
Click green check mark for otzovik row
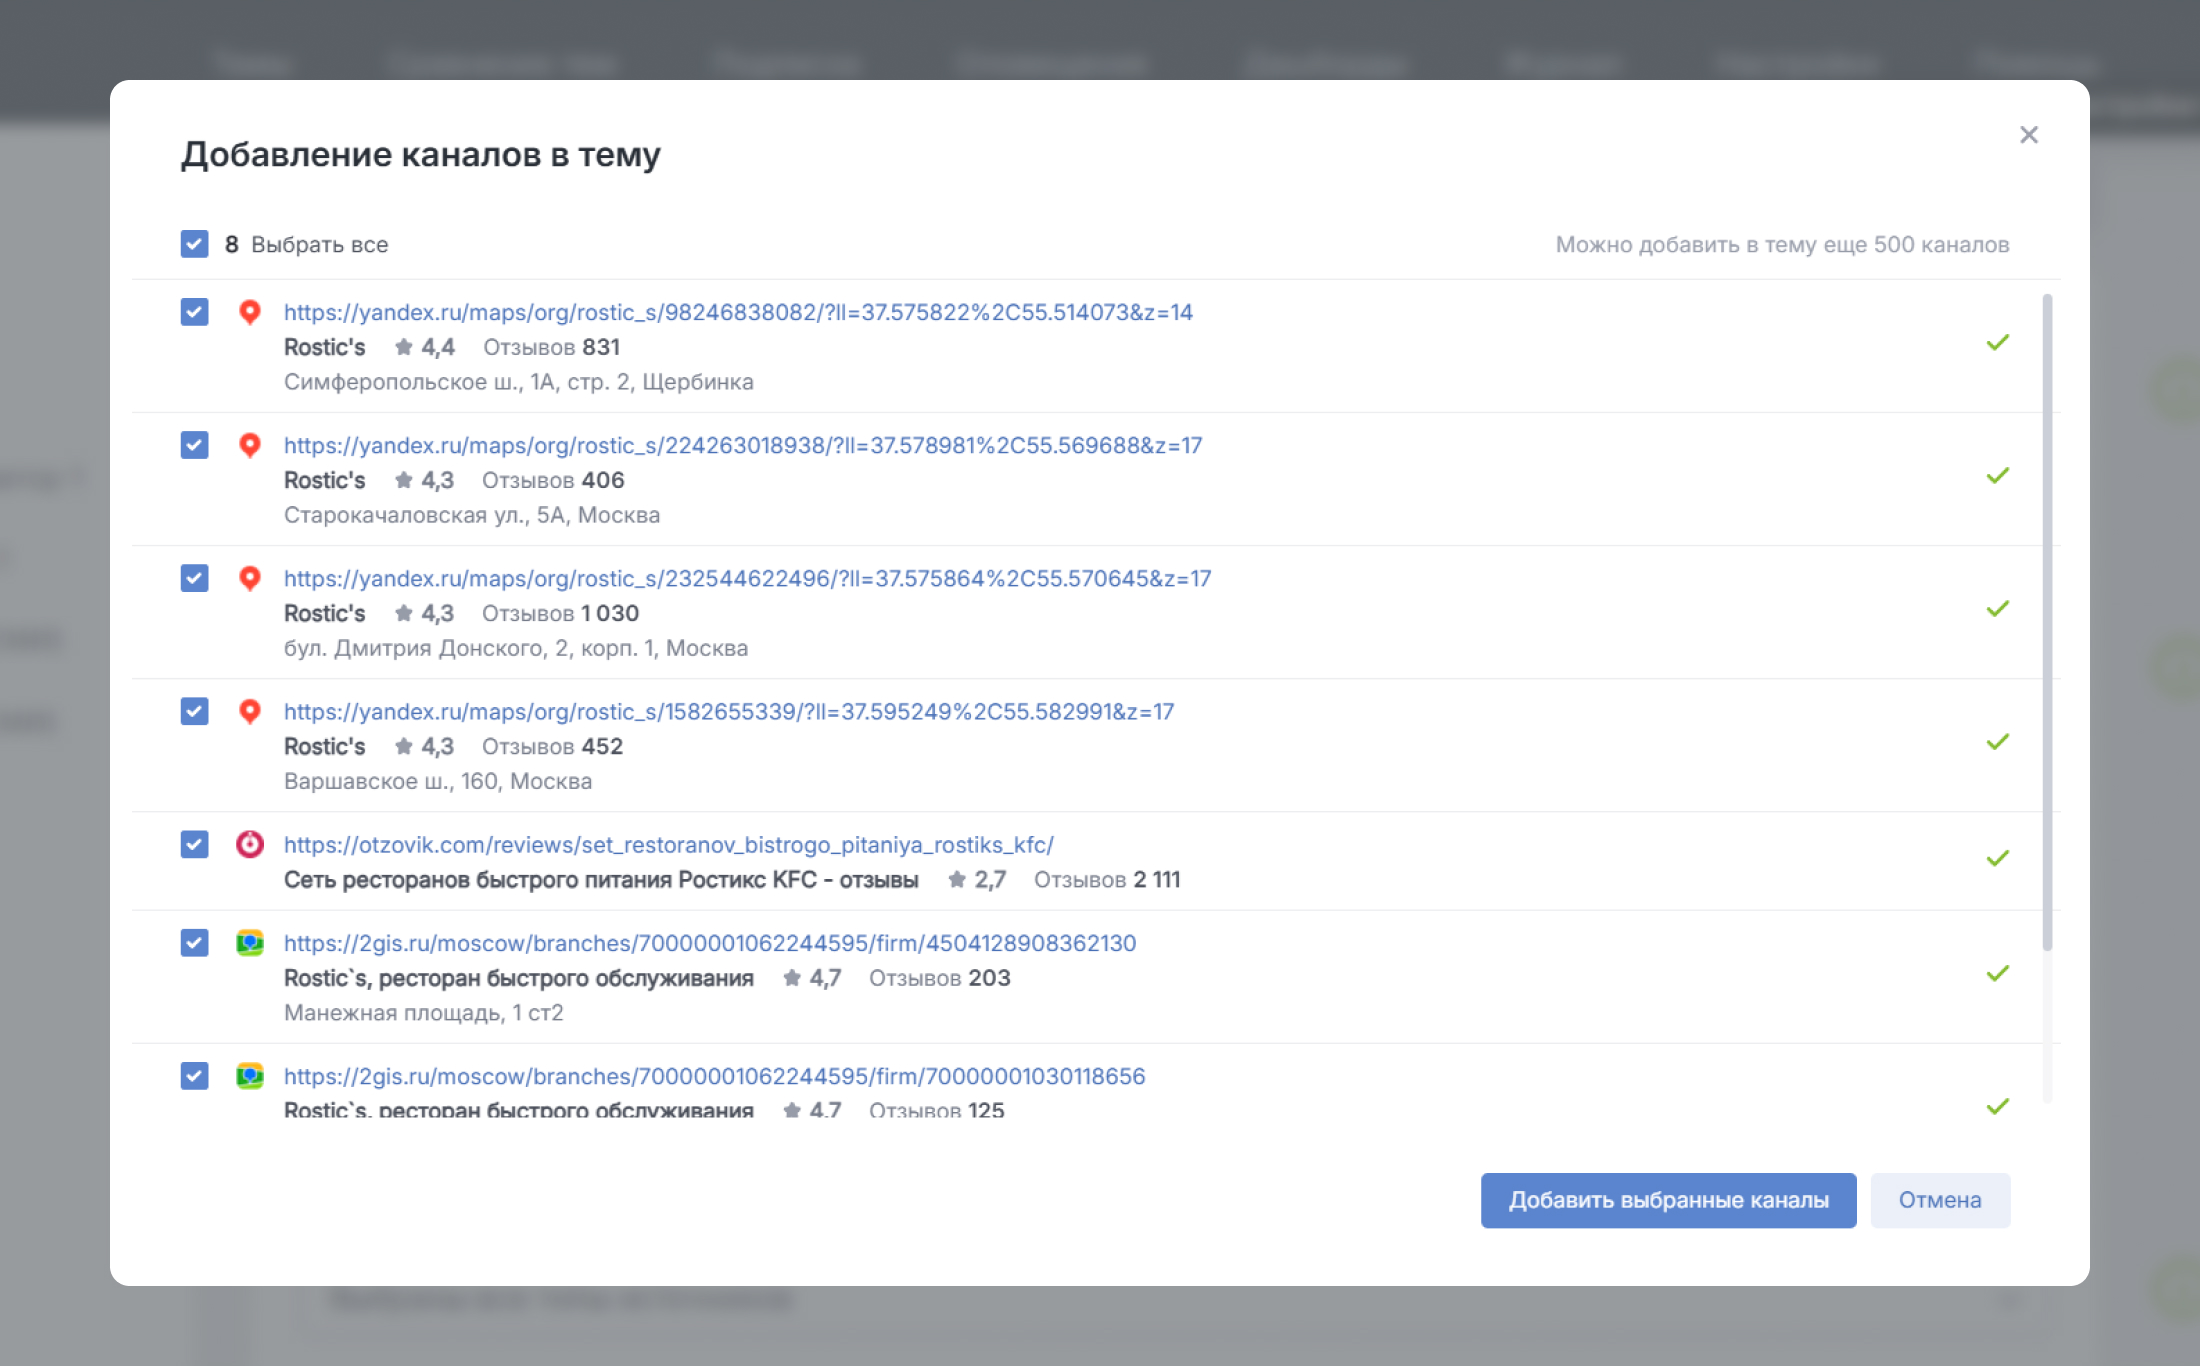(x=1998, y=859)
